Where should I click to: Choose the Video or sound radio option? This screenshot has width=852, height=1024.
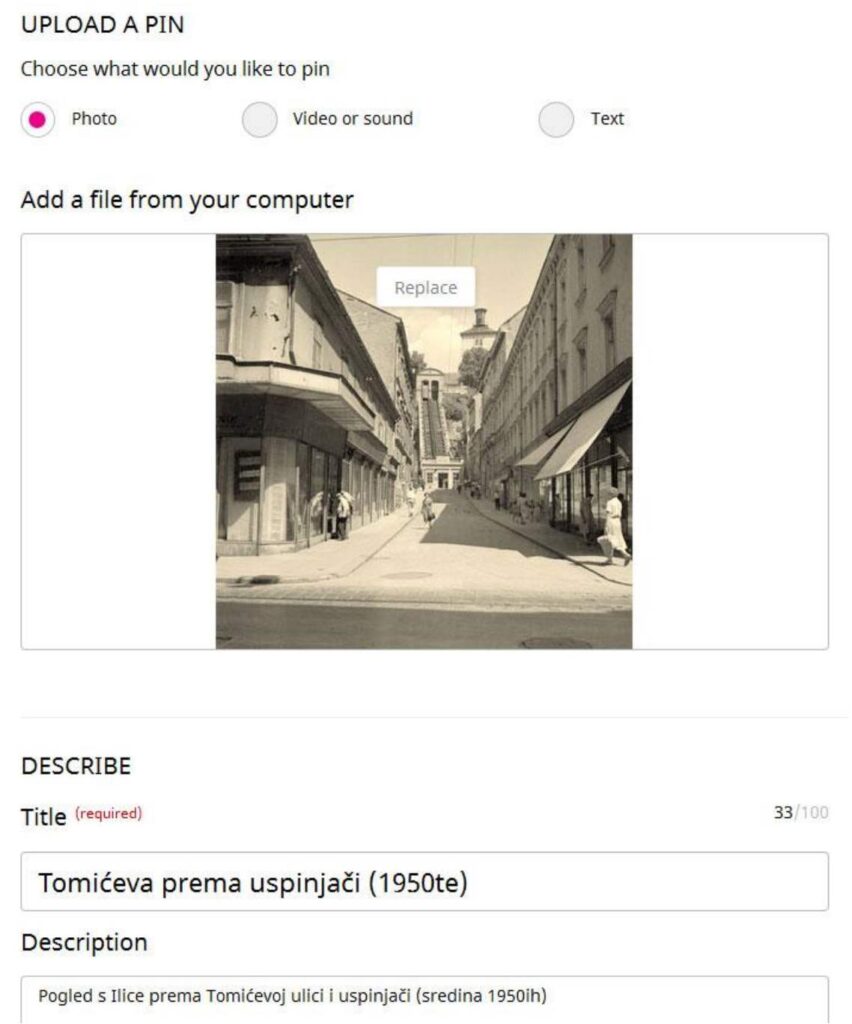pyautogui.click(x=259, y=120)
